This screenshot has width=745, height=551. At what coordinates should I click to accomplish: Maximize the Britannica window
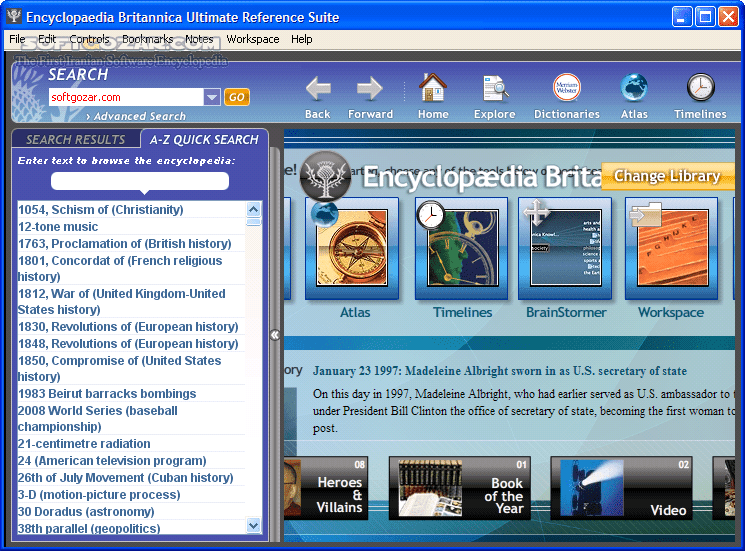click(705, 17)
